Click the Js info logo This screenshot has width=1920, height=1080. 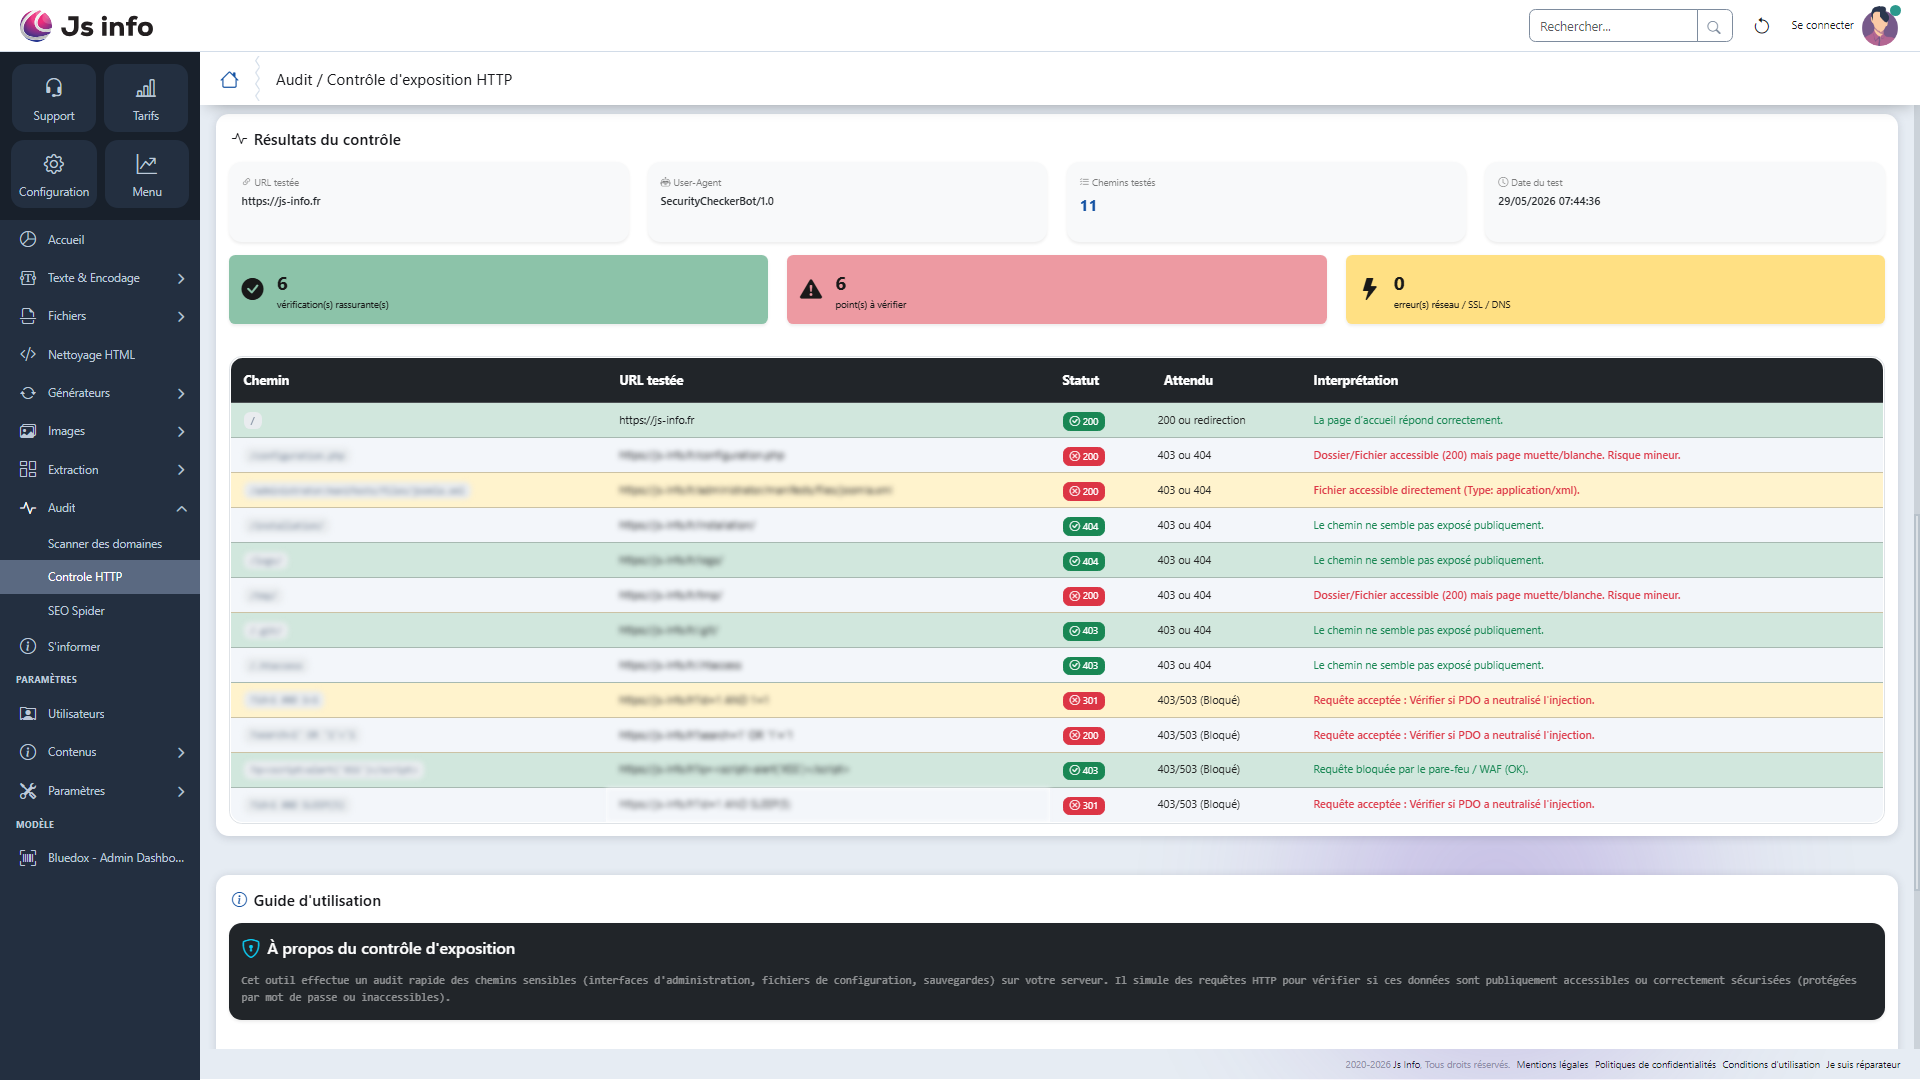tap(87, 26)
